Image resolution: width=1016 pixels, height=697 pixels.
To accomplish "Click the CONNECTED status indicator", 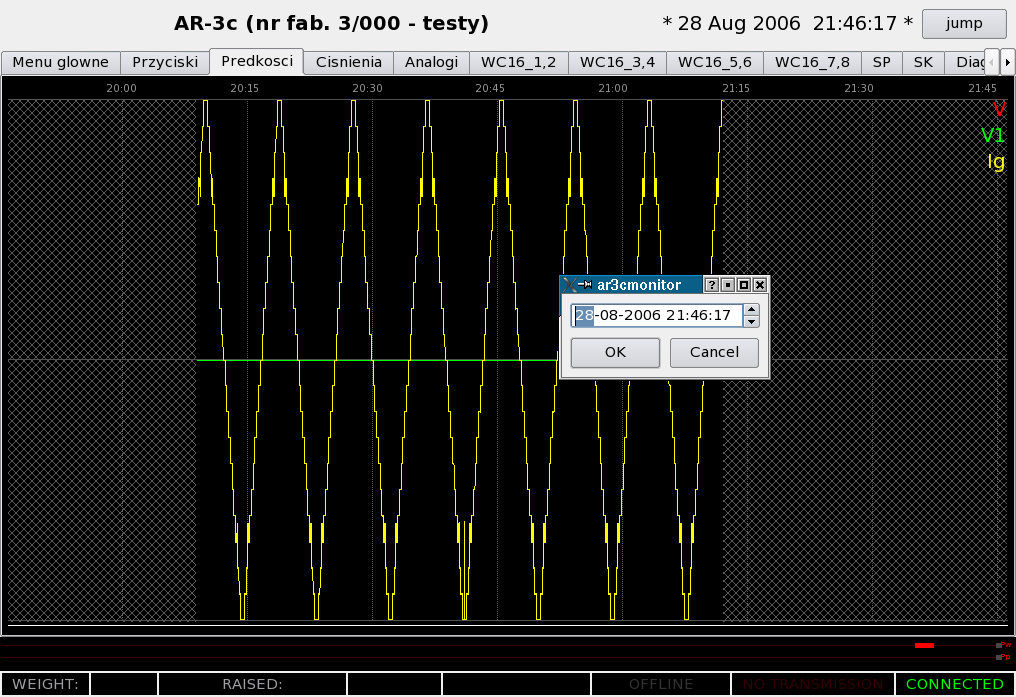I will pyautogui.click(x=954, y=684).
